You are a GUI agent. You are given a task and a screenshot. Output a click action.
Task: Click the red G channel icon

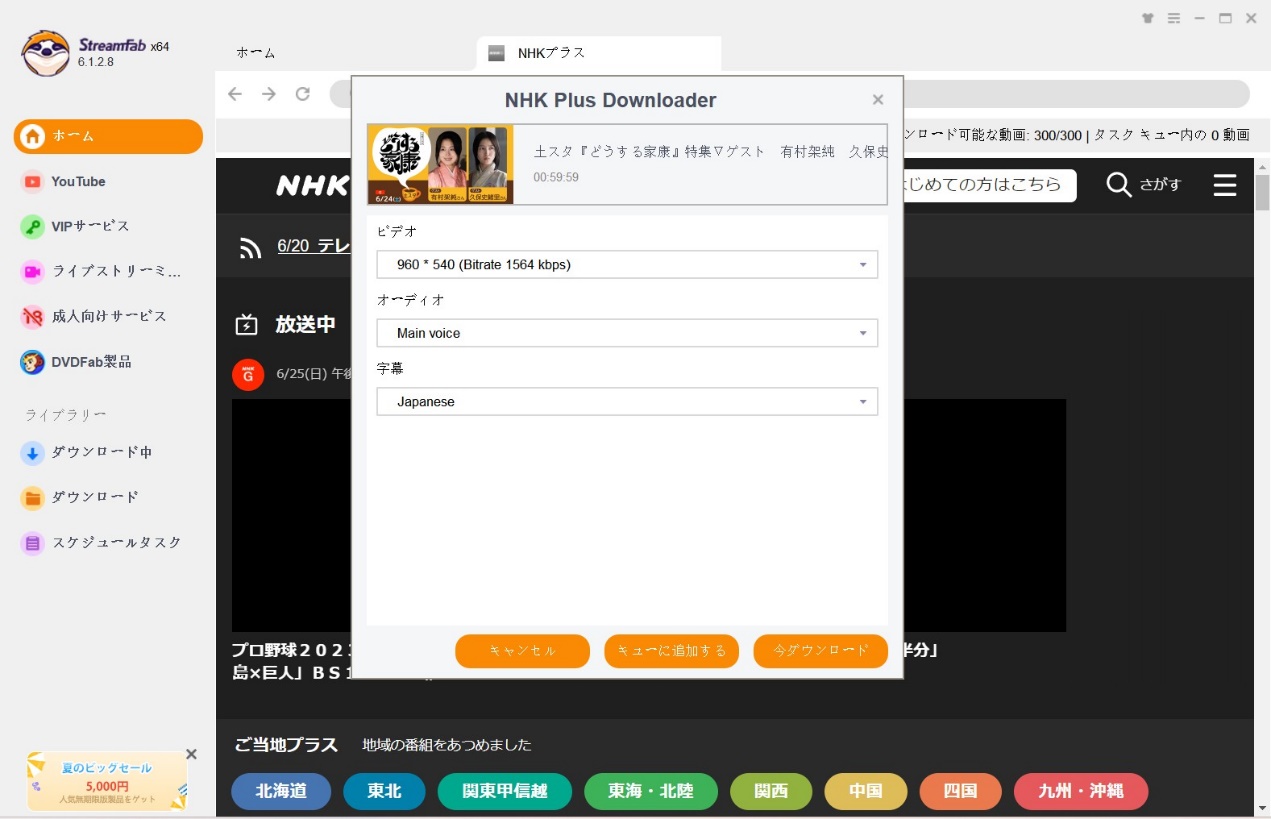248,374
